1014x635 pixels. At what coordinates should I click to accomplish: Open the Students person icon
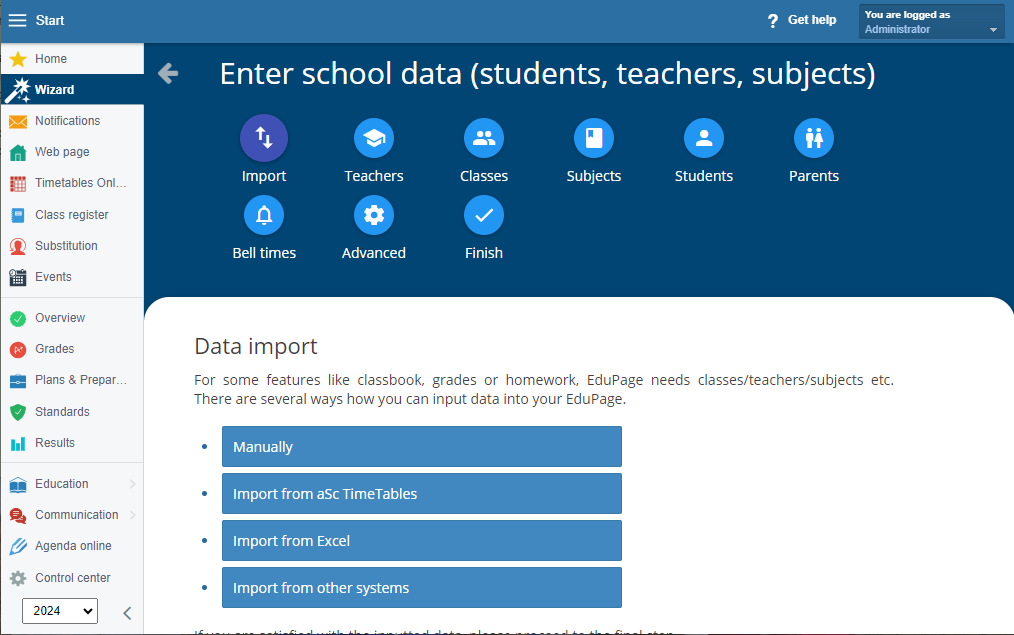(704, 138)
